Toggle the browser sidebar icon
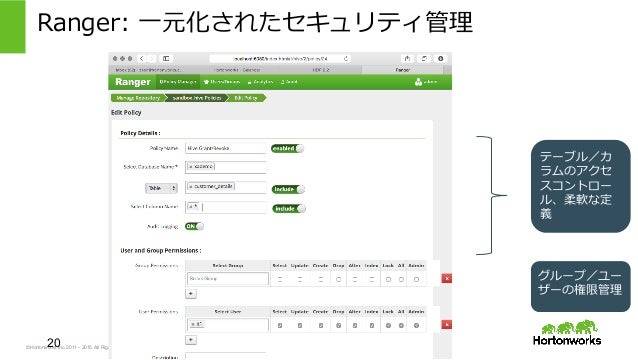Screen dimensions: 638x360 tap(166, 59)
